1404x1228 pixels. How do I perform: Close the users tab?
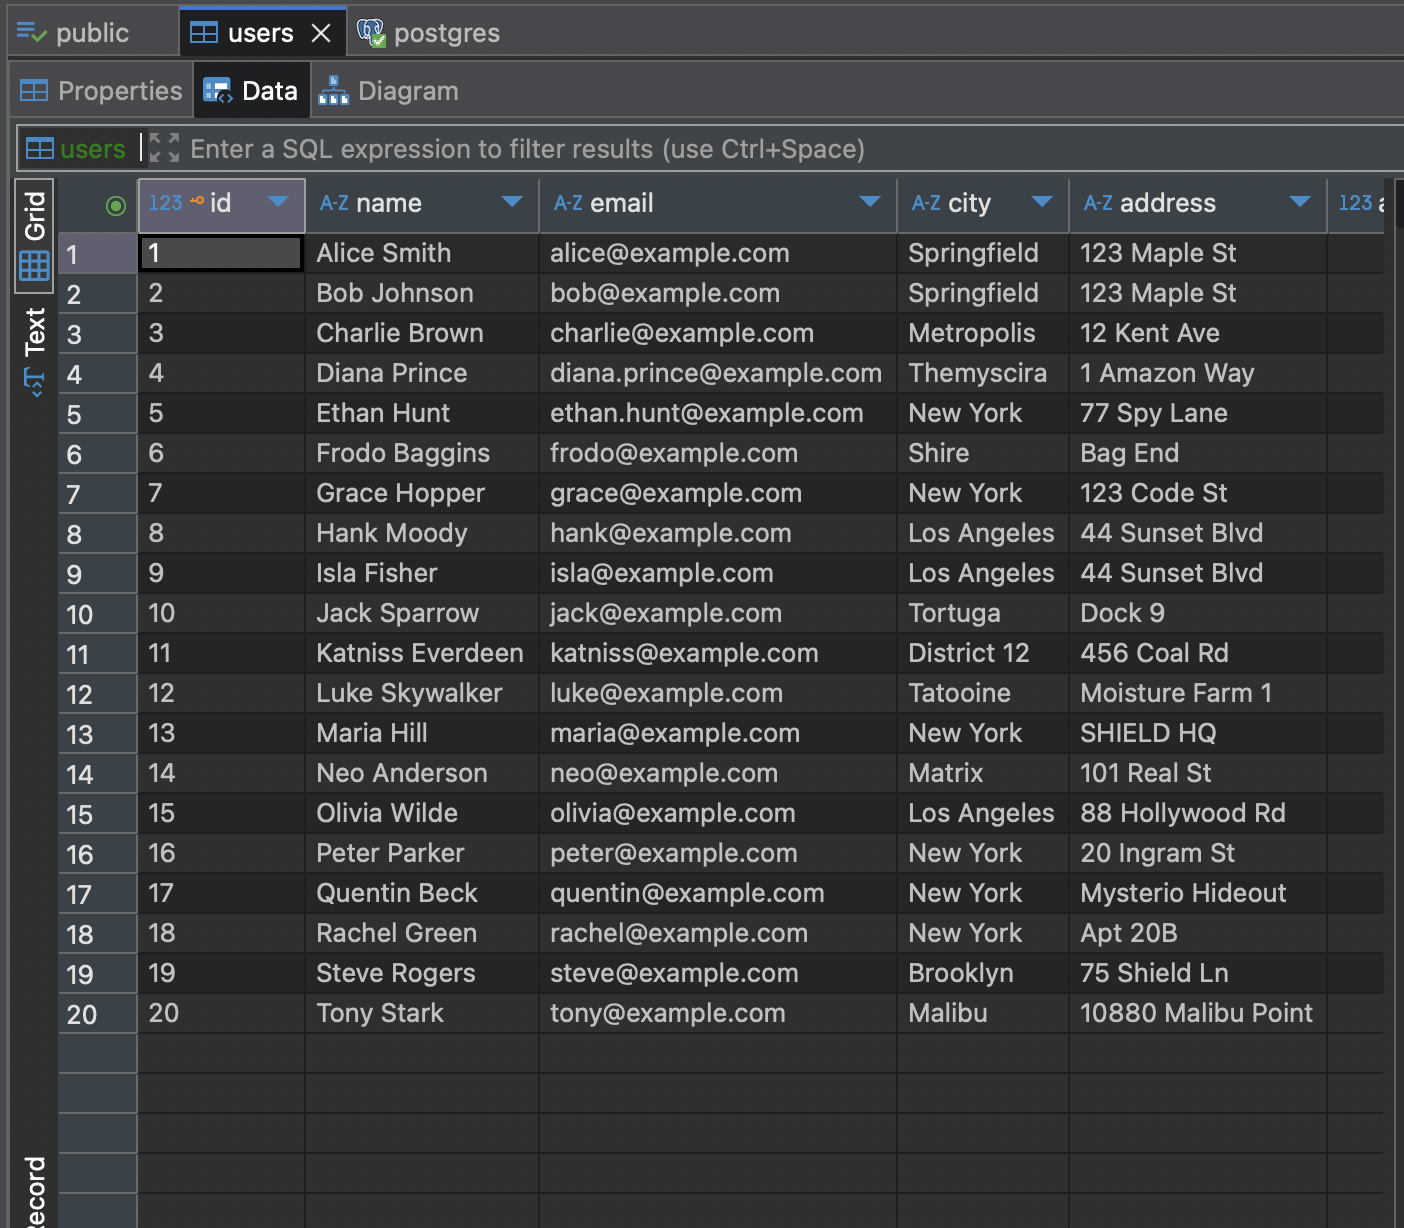tap(321, 33)
